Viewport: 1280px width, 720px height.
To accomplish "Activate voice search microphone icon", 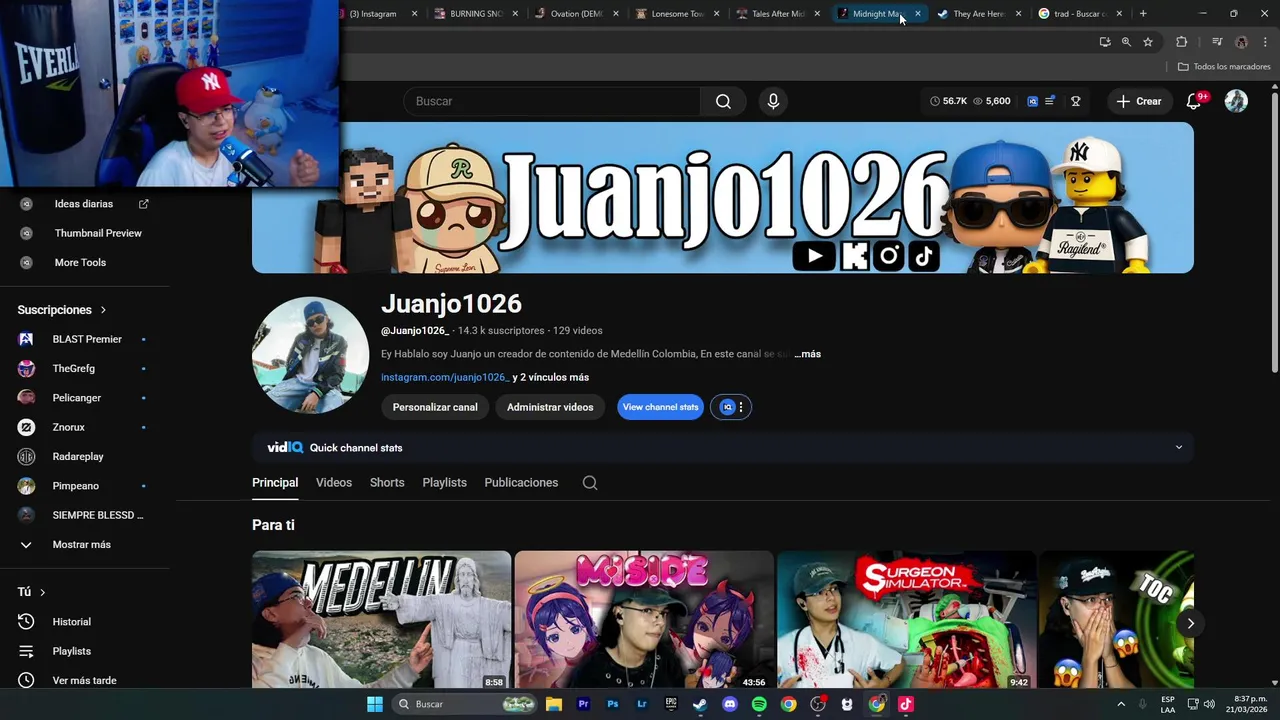I will (772, 101).
